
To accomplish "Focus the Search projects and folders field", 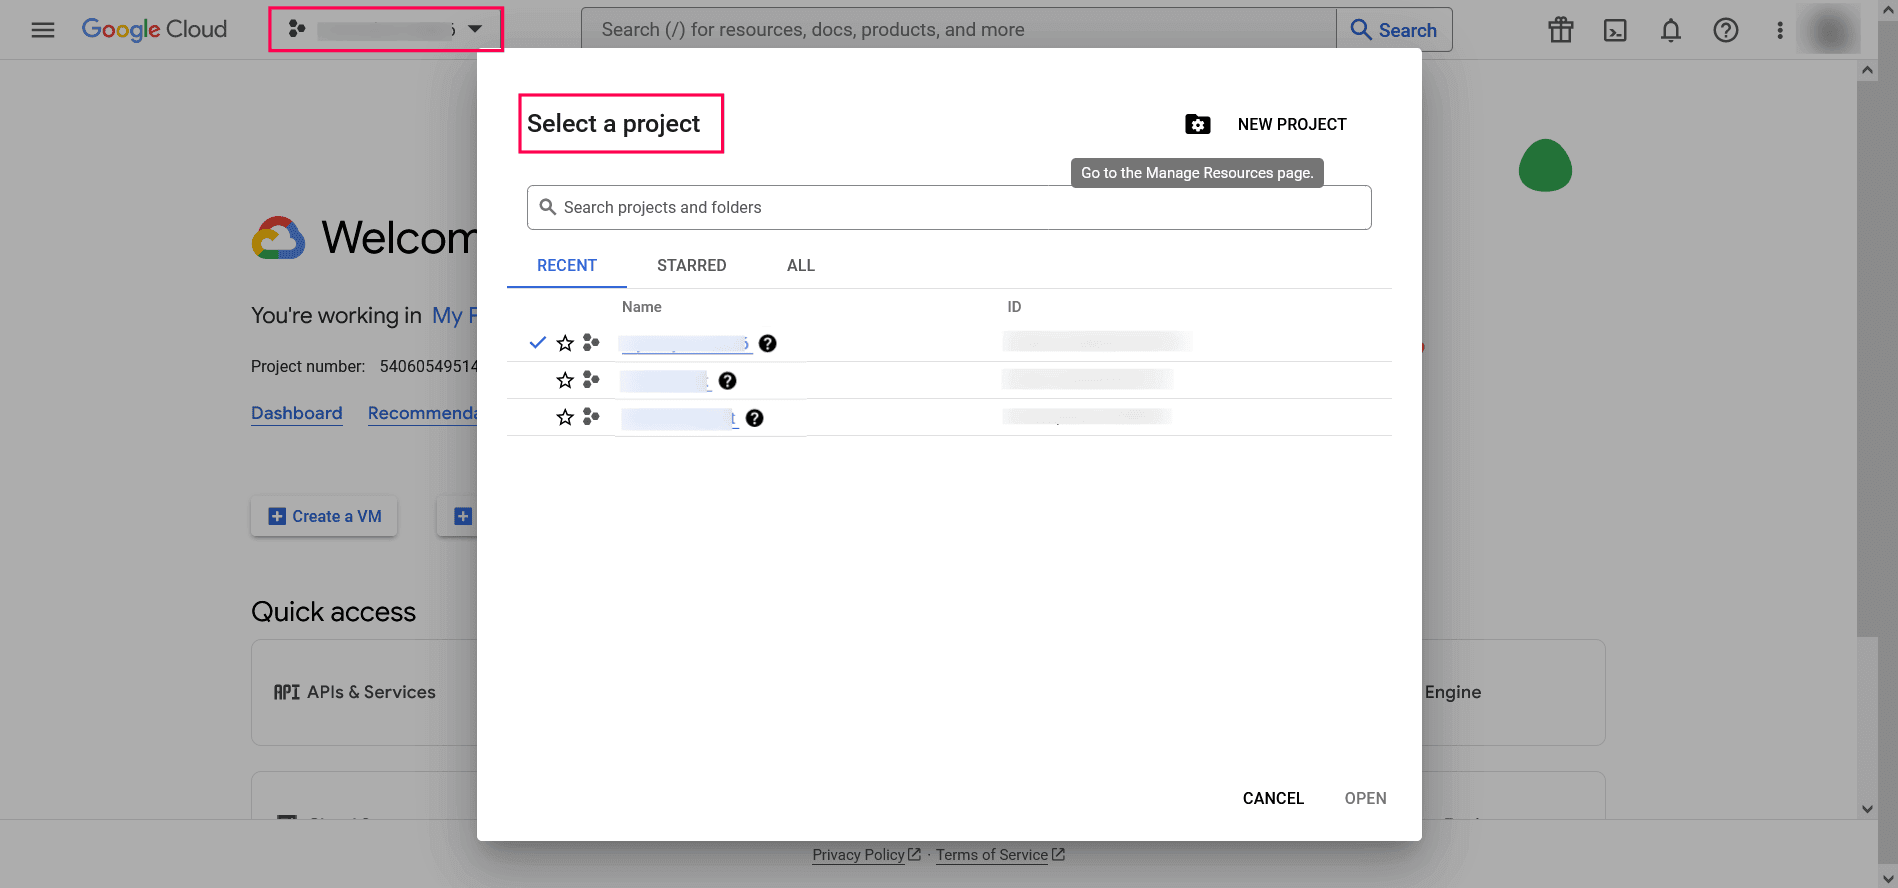I will (949, 207).
